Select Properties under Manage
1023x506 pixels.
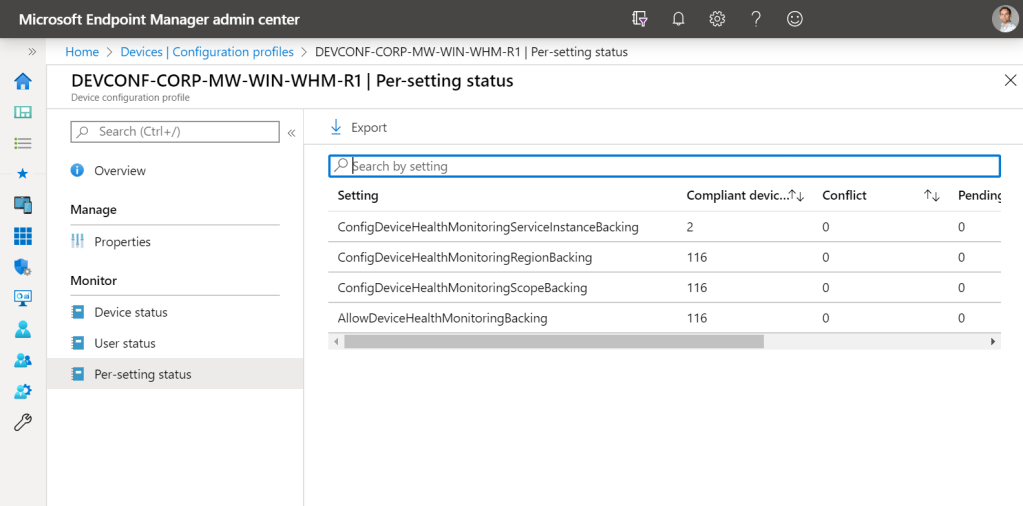tap(122, 242)
